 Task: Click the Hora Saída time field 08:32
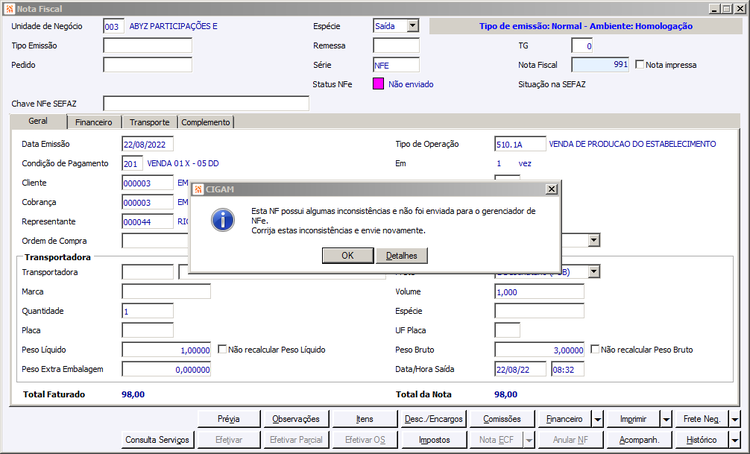point(567,369)
